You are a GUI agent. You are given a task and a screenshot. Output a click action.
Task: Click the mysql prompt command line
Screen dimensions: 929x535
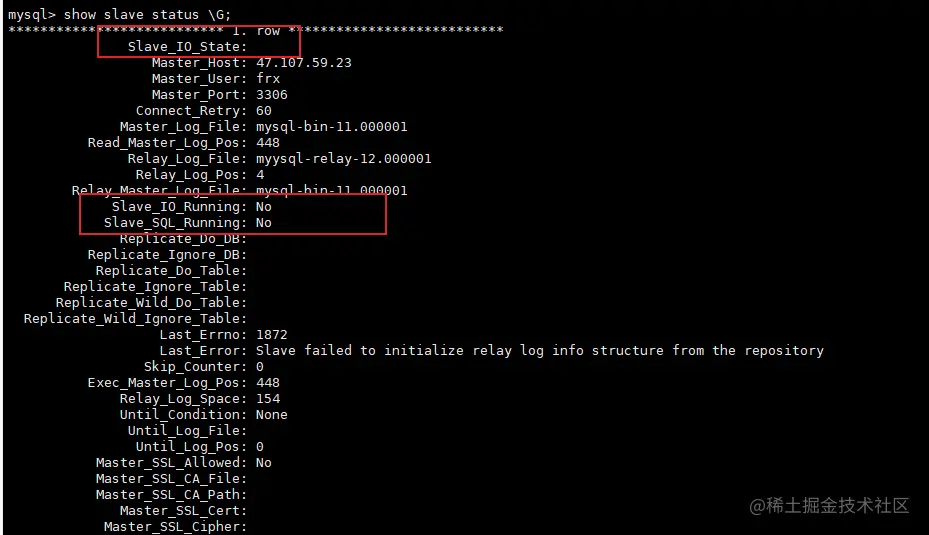[x=119, y=14]
